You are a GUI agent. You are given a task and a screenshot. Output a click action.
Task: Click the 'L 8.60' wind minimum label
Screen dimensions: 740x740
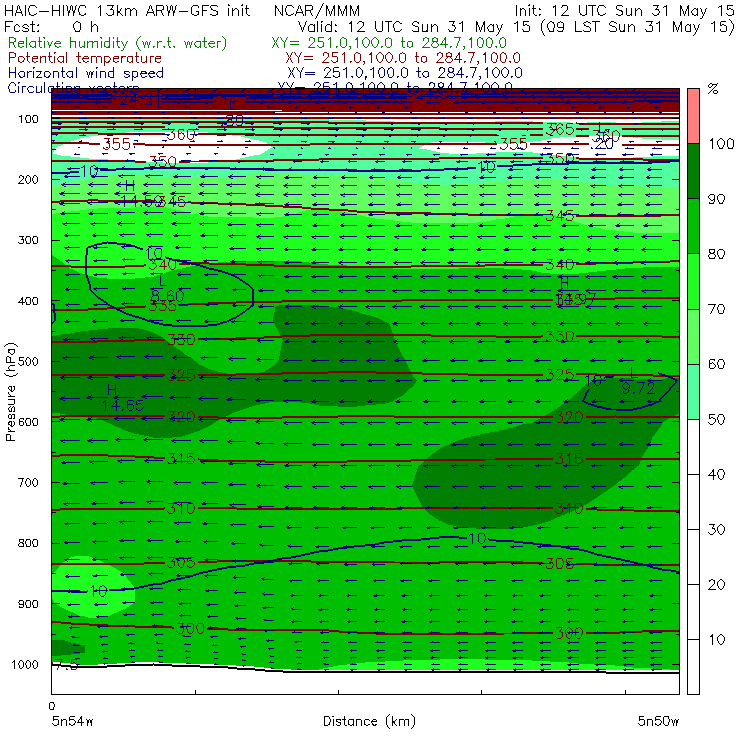pyautogui.click(x=167, y=289)
